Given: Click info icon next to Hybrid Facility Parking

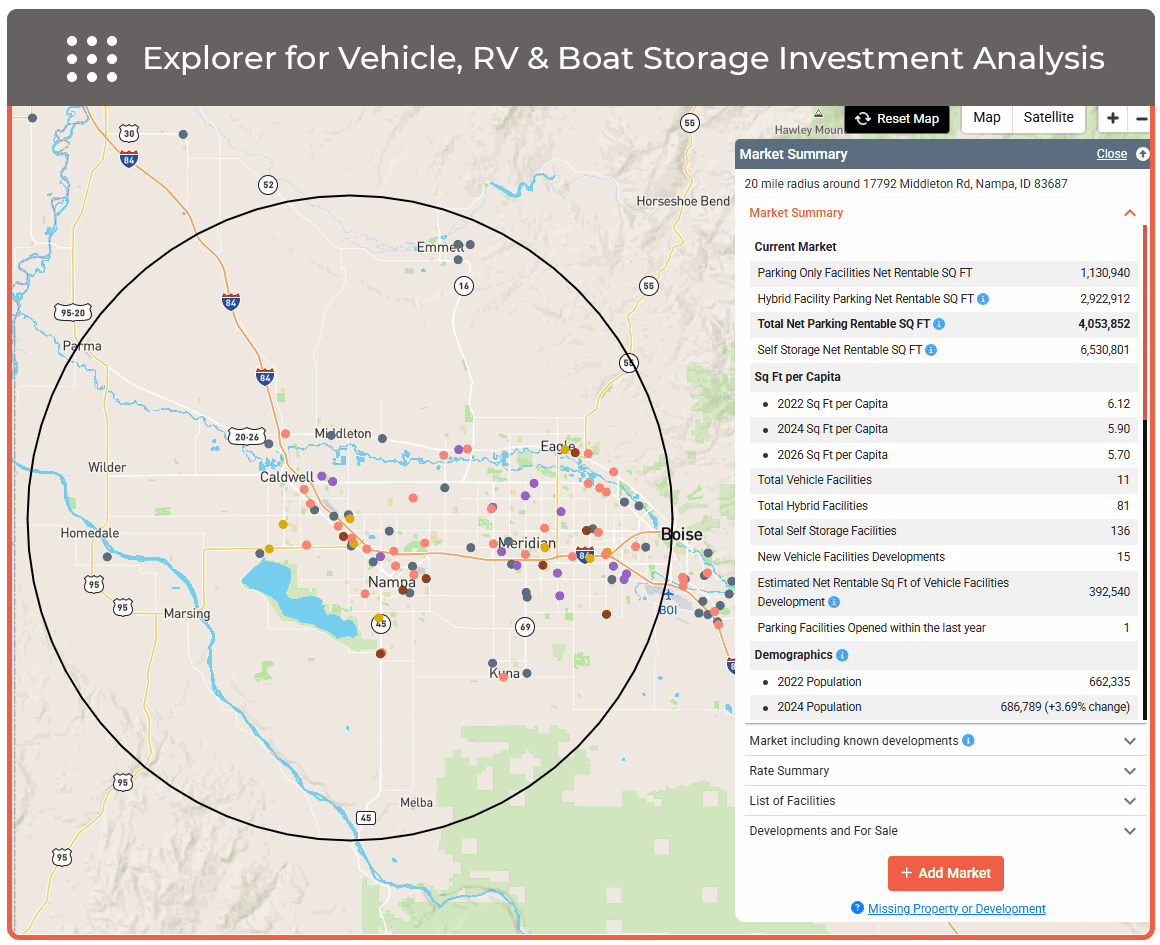Looking at the screenshot, I should click(x=983, y=299).
